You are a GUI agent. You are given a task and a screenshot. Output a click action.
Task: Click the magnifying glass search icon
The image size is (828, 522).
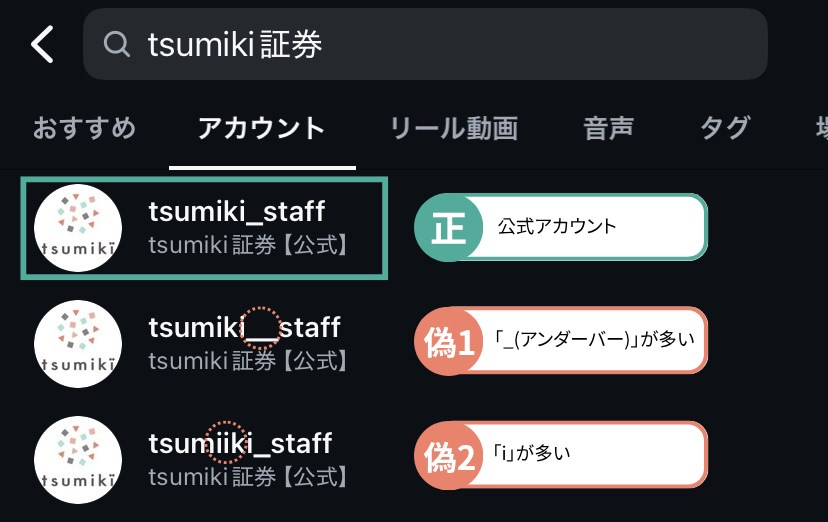pos(117,44)
